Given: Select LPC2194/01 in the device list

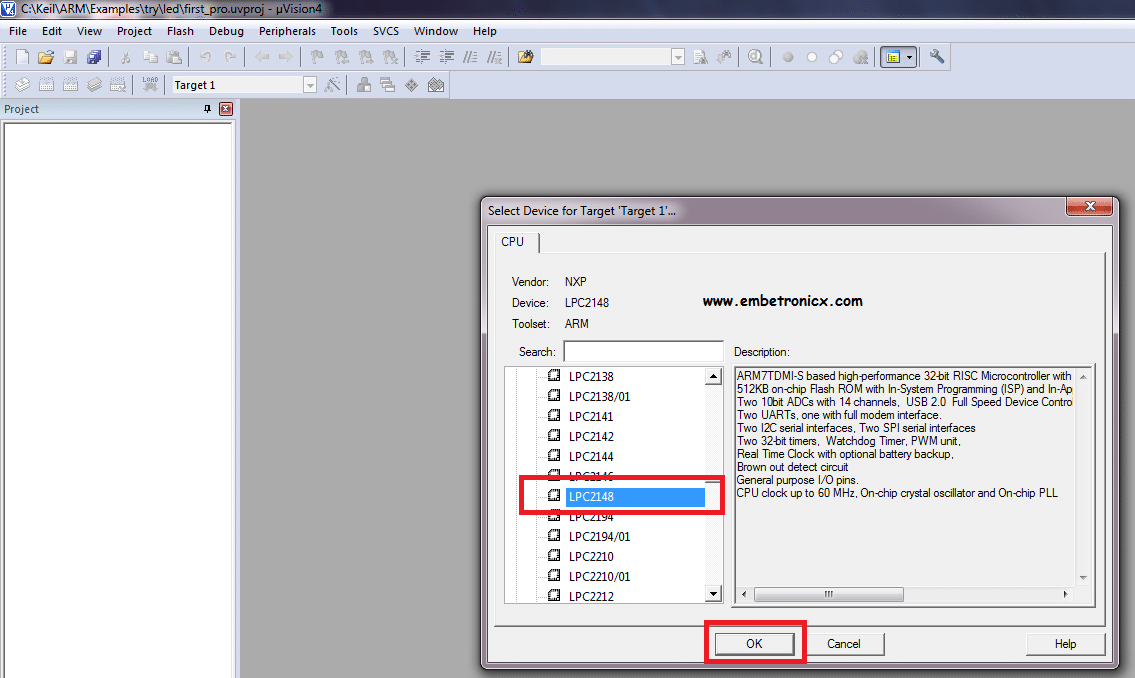Looking at the screenshot, I should [x=599, y=536].
